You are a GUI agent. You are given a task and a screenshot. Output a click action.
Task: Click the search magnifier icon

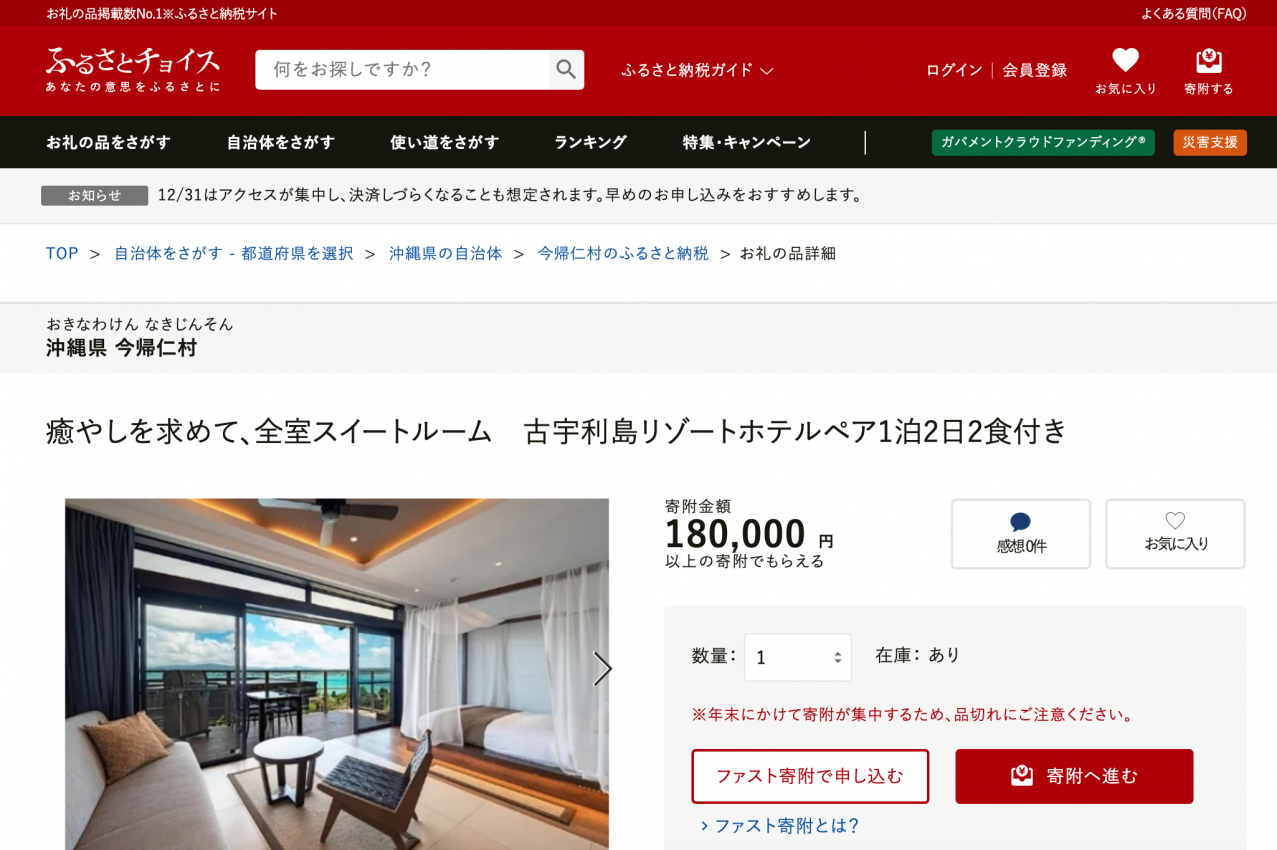coord(566,69)
